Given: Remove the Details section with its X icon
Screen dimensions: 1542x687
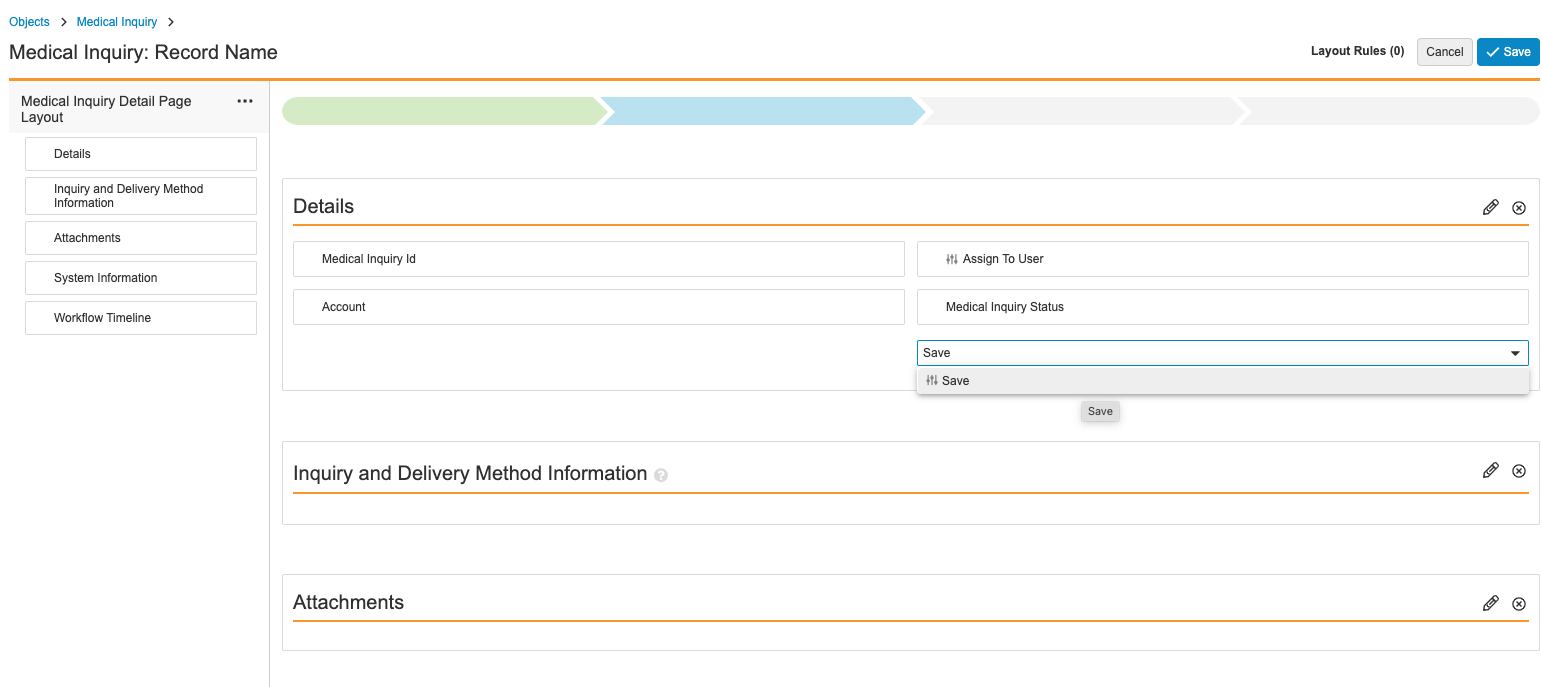Looking at the screenshot, I should pyautogui.click(x=1518, y=207).
